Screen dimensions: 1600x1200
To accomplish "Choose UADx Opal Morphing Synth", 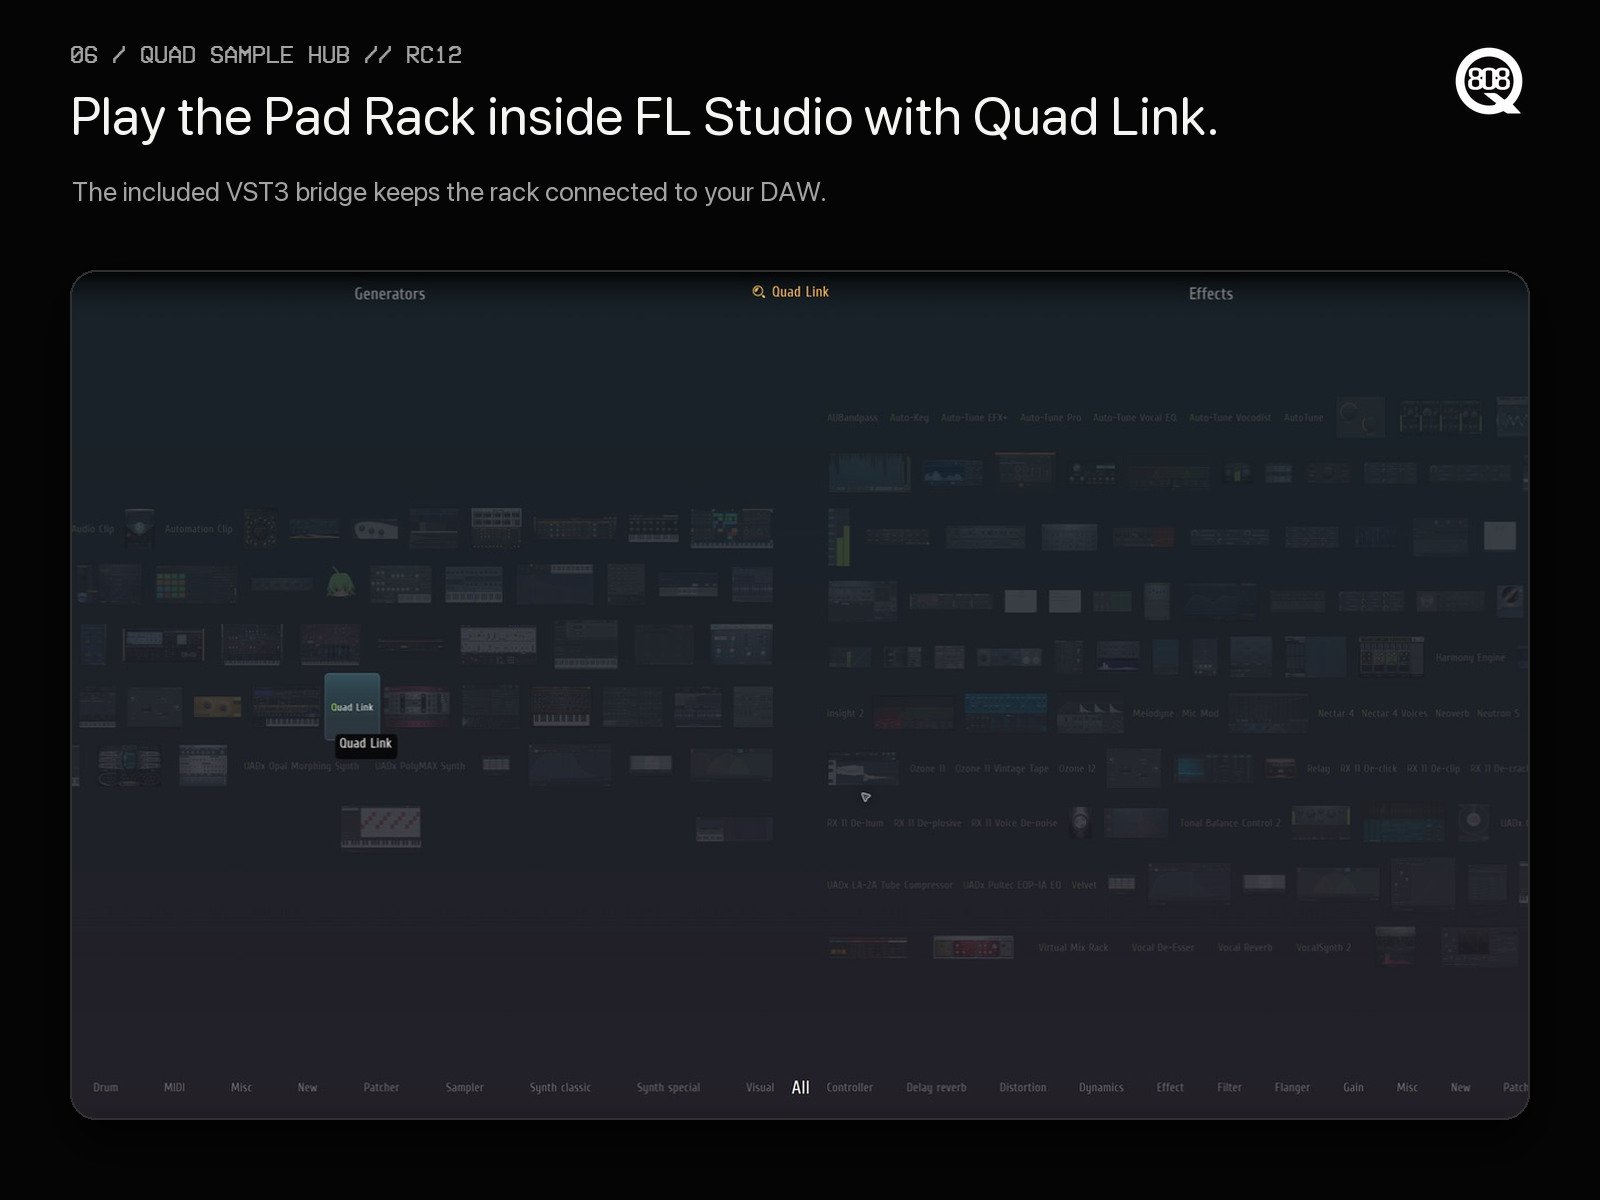I will 301,766.
